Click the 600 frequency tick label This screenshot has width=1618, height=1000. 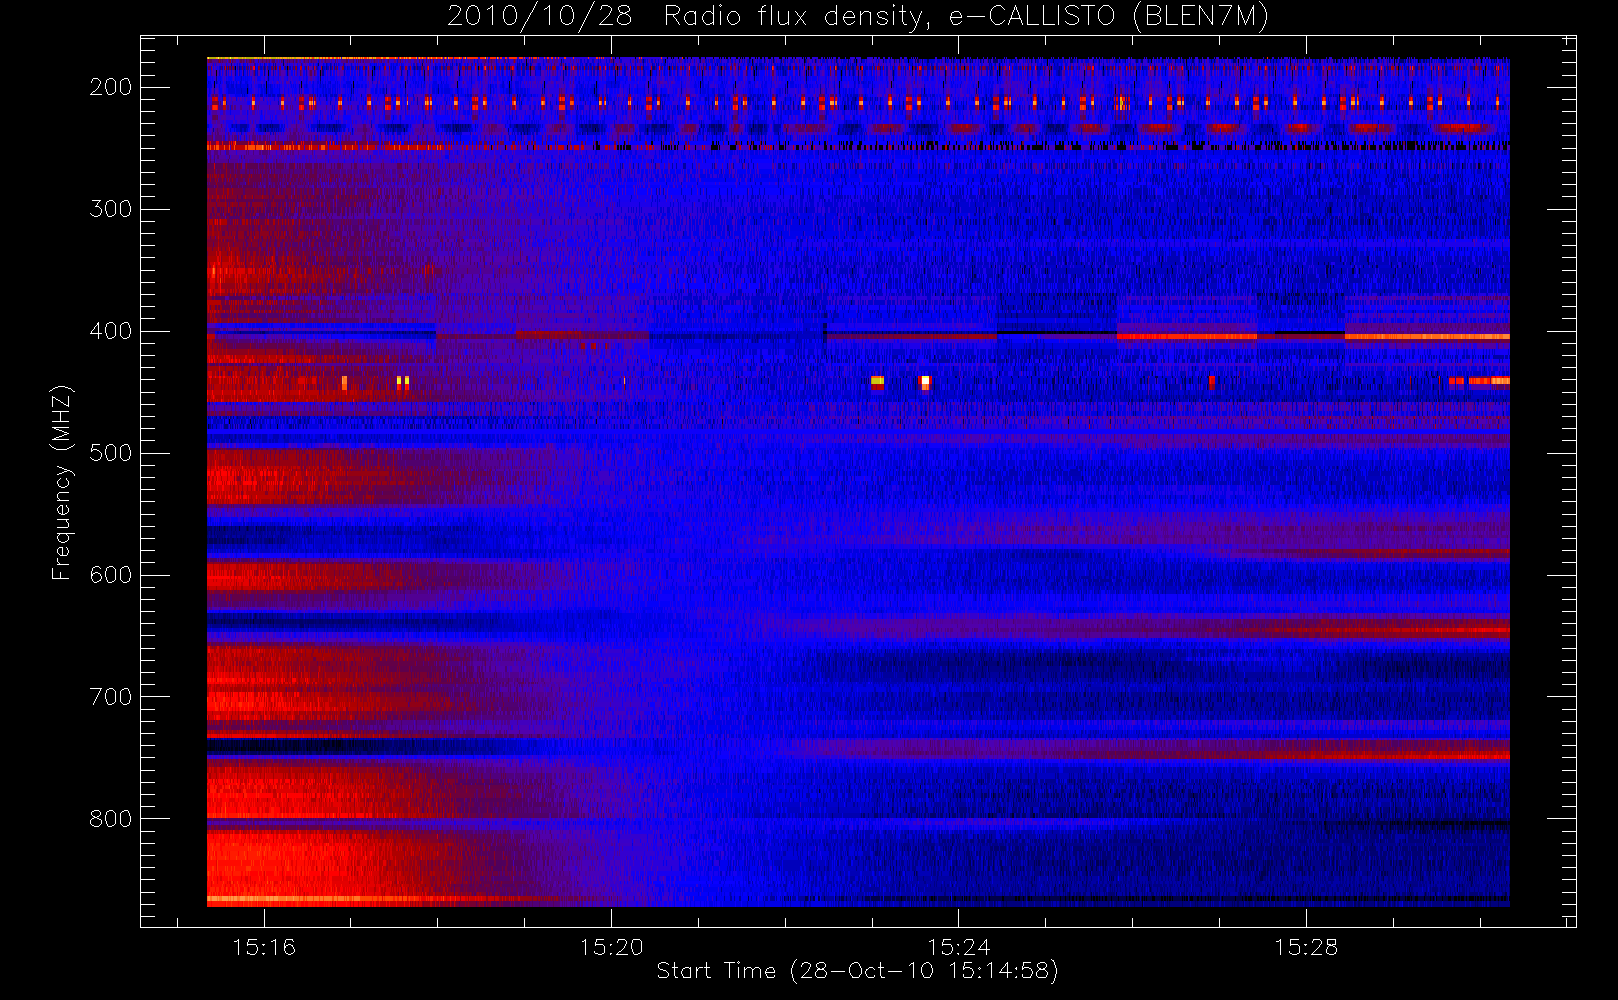click(110, 575)
